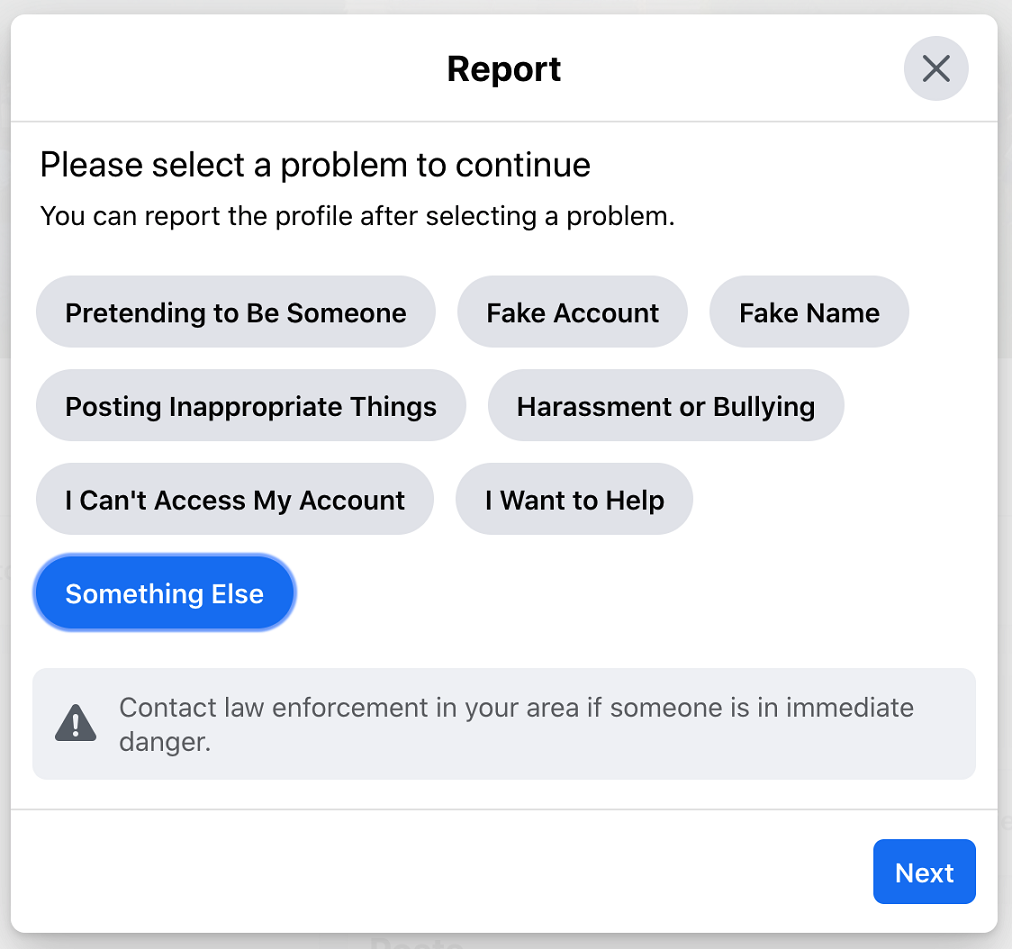Viewport: 1012px width, 949px height.
Task: Choose I Can't Access My Account
Action: coord(234,499)
